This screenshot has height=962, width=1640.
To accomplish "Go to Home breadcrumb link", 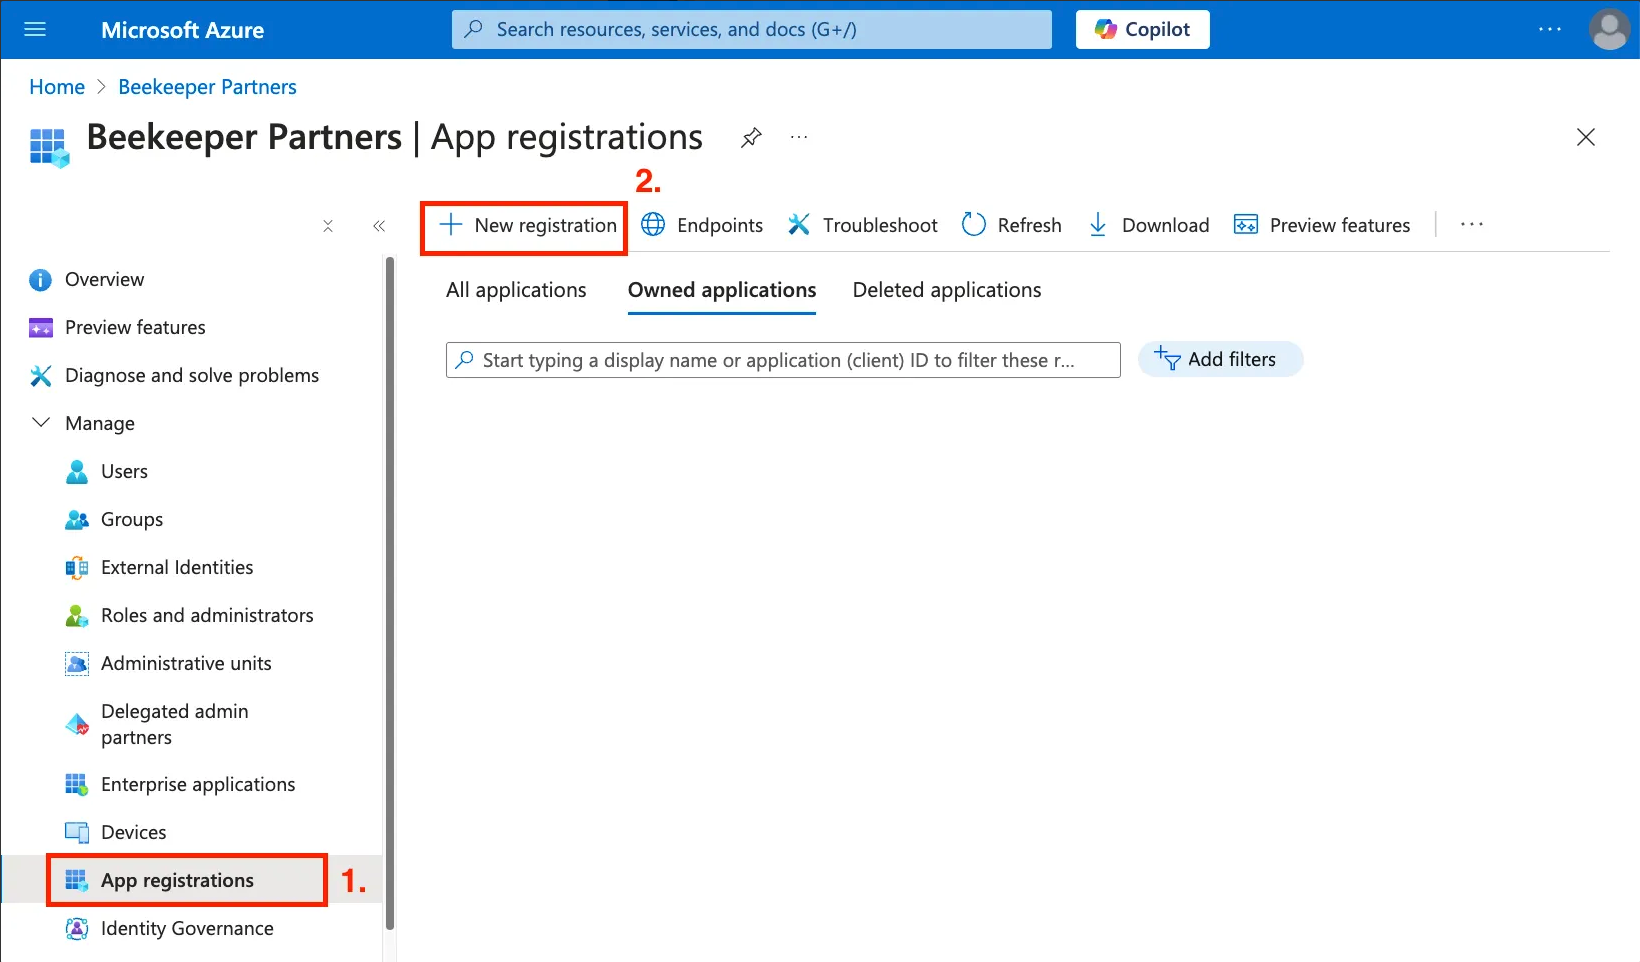I will (57, 87).
